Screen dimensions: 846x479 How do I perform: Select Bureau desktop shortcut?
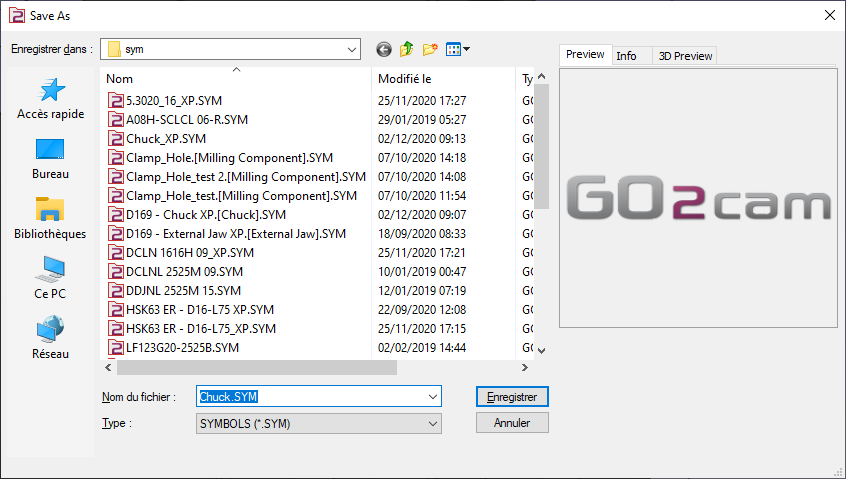(51, 159)
